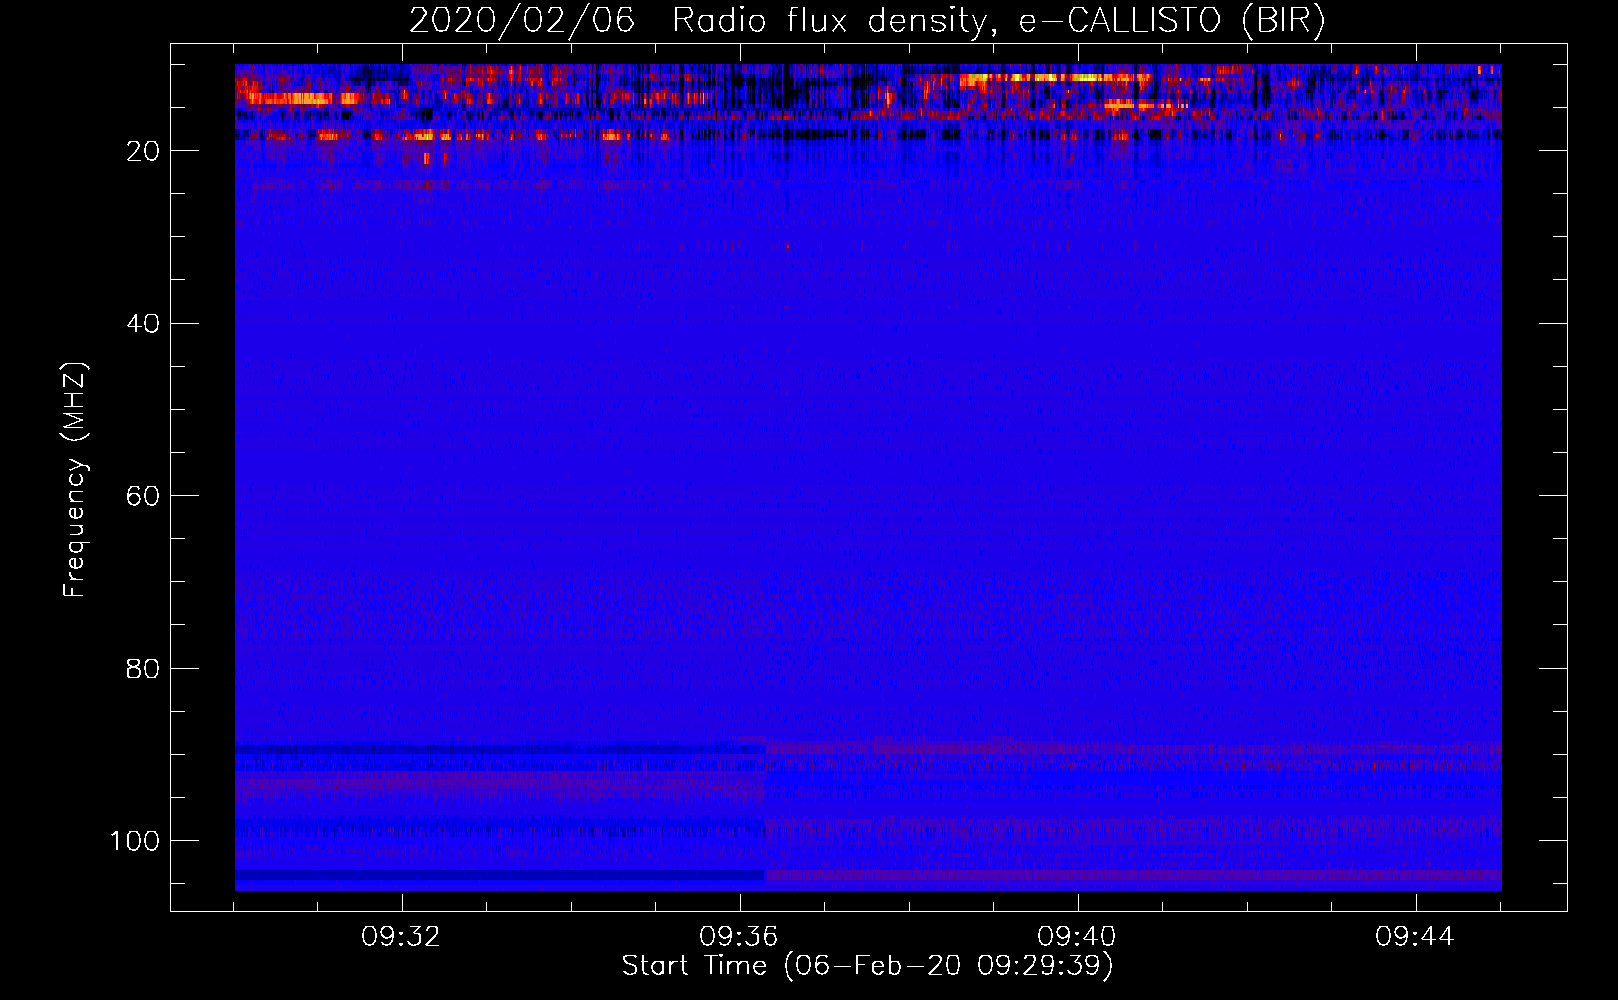The width and height of the screenshot is (1618, 1000).
Task: Click the 100 MHz frequency tick label
Action: coord(135,841)
